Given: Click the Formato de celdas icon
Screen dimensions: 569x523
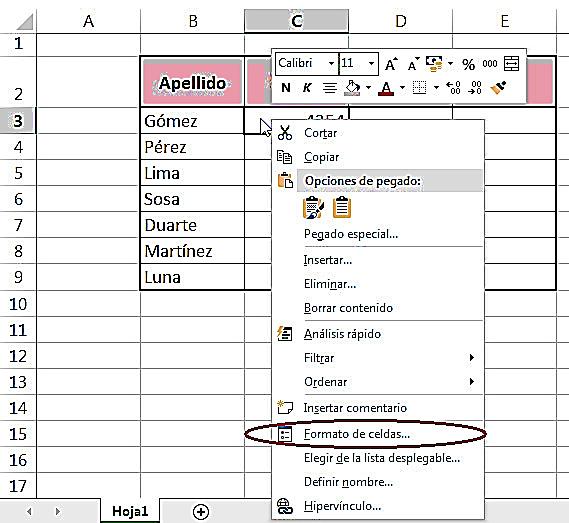Looking at the screenshot, I should pos(285,434).
